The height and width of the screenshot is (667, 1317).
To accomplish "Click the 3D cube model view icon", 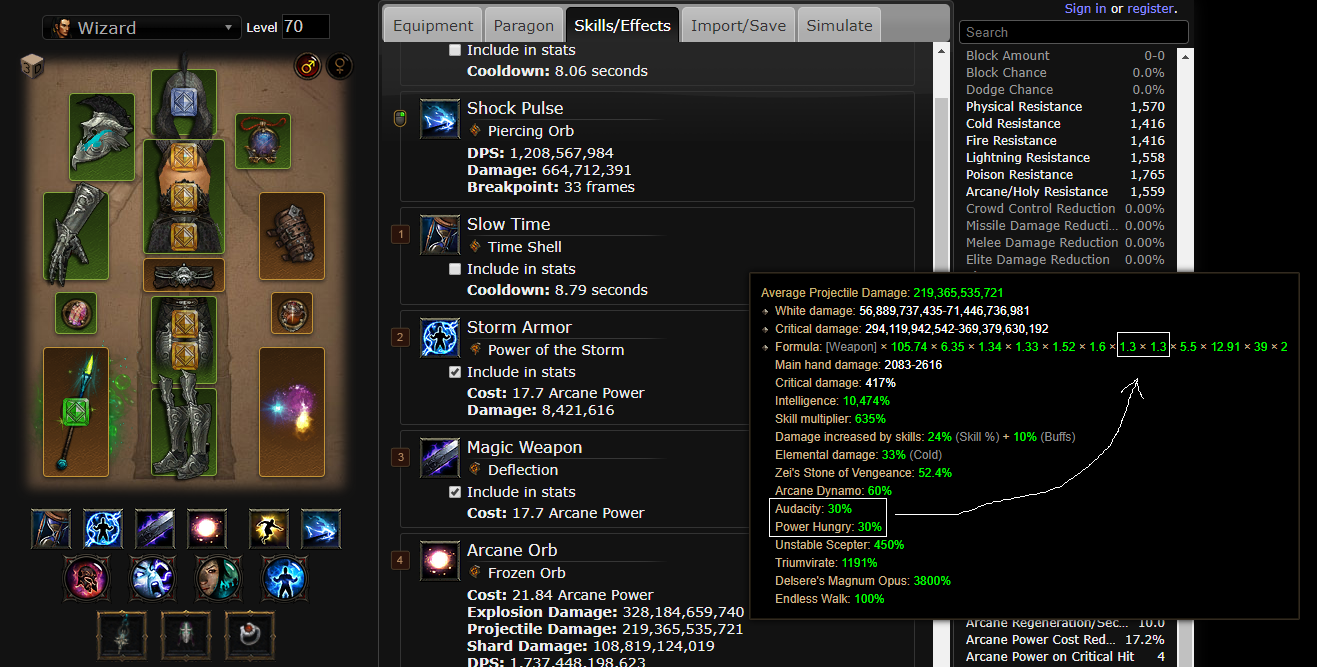I will pos(30,67).
